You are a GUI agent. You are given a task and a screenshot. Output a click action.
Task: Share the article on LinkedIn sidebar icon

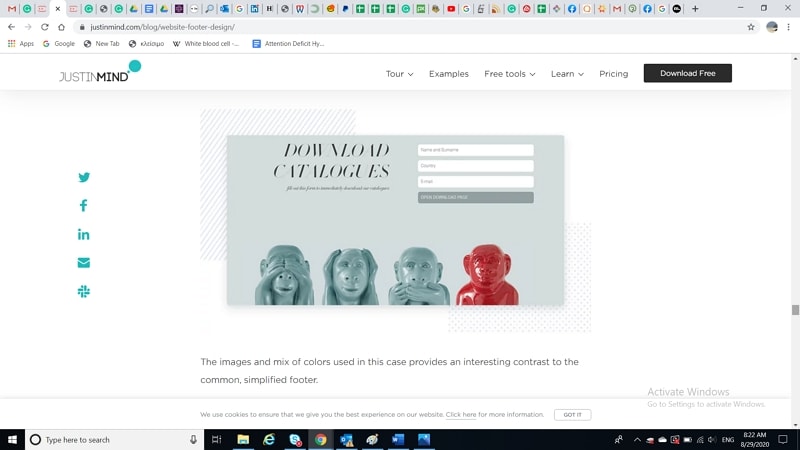point(83,234)
